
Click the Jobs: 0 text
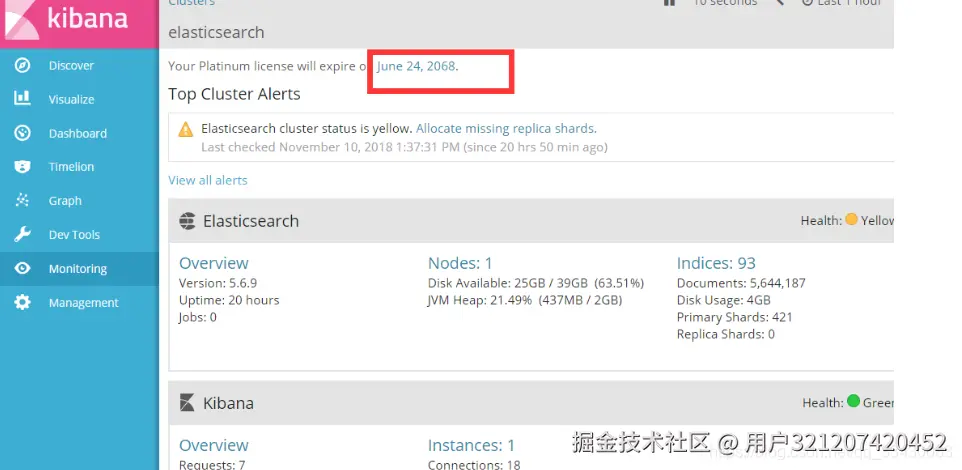(x=198, y=317)
